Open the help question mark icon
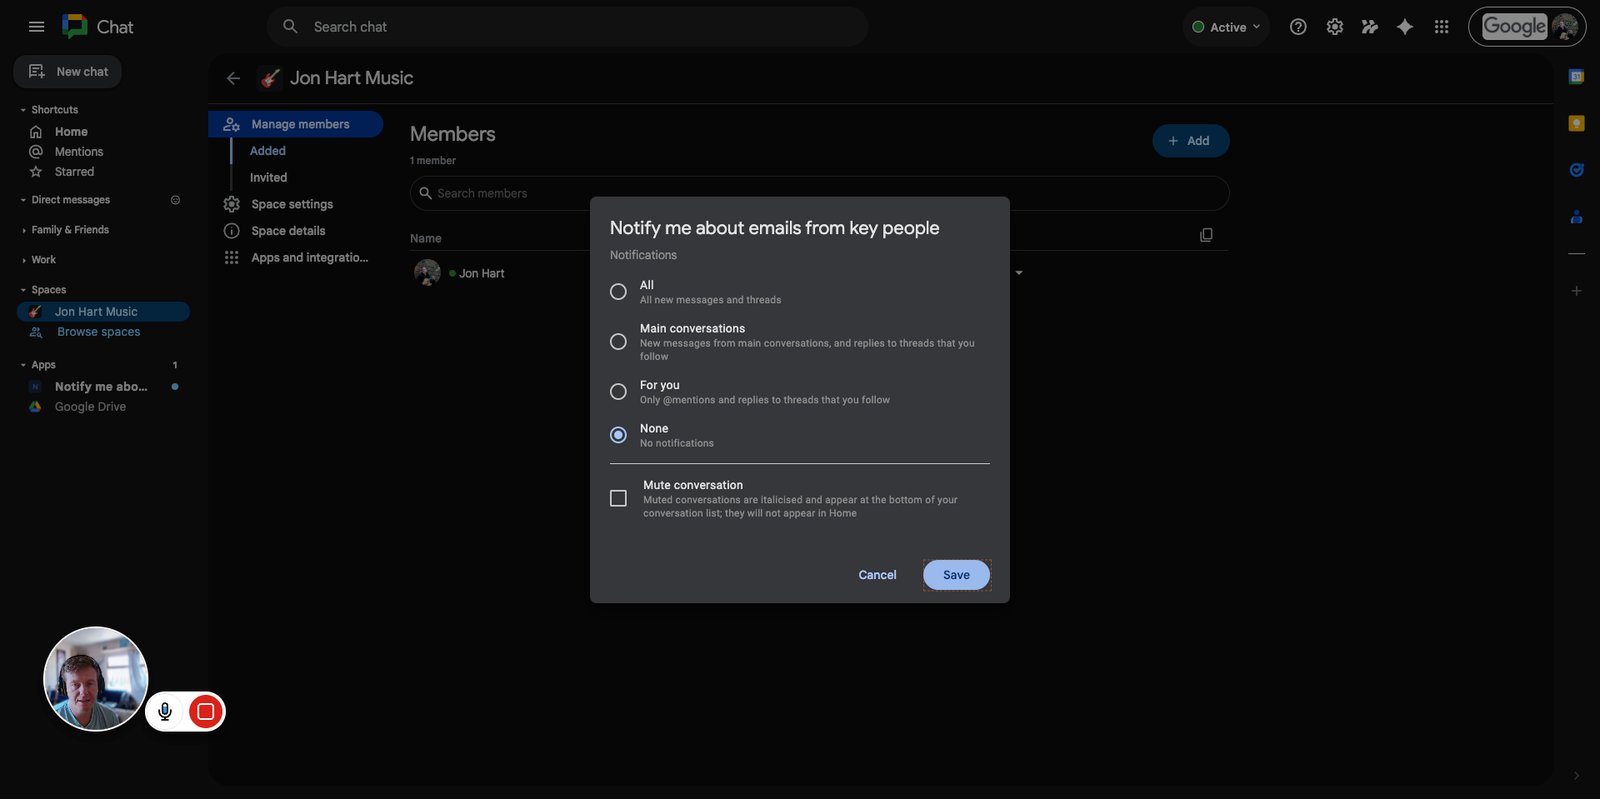1600x799 pixels. coord(1298,27)
